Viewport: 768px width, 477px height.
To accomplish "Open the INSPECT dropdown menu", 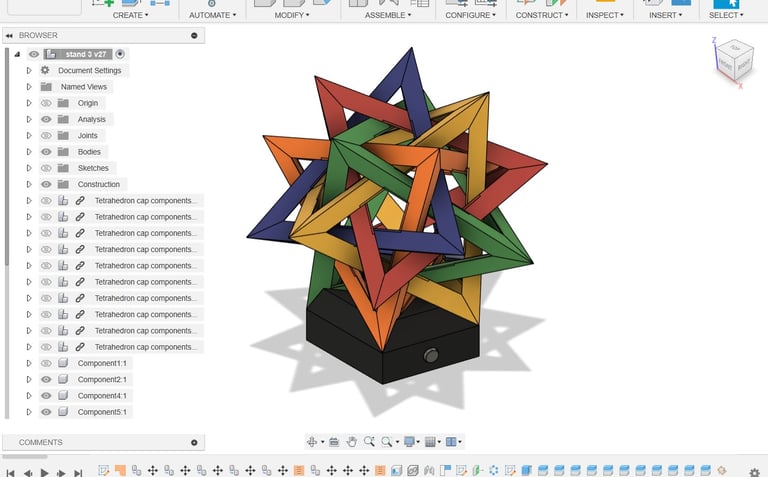I will (602, 15).
